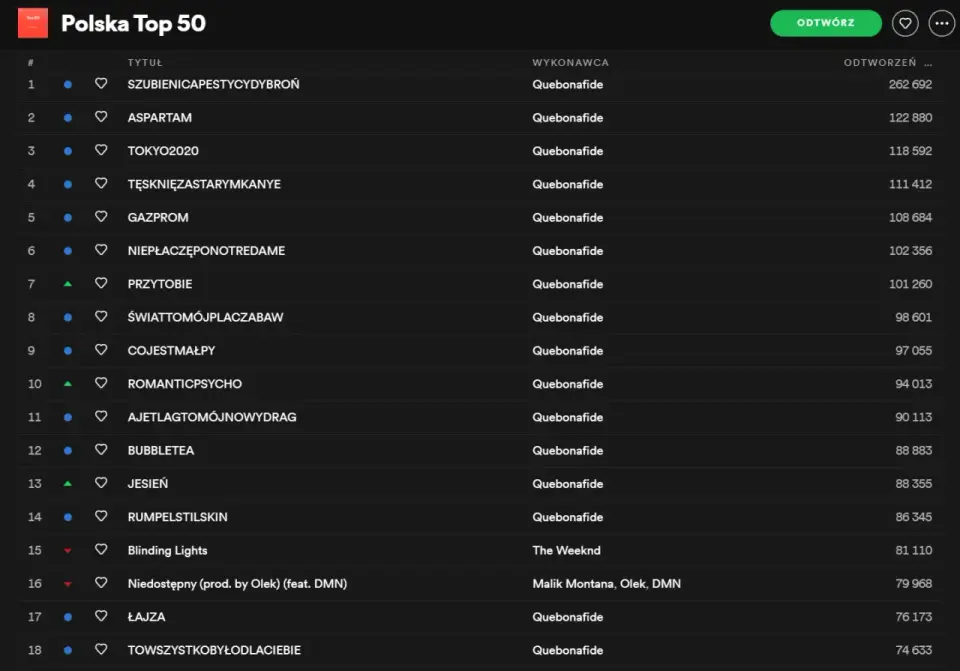Like the track Niedostępny (prod. by Olek)

coord(101,582)
